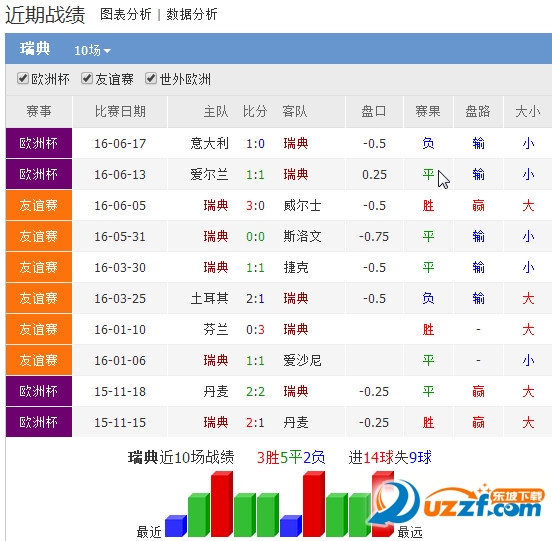Click home team 意大利
Image resolution: width=552 pixels, height=541 pixels.
tap(209, 143)
